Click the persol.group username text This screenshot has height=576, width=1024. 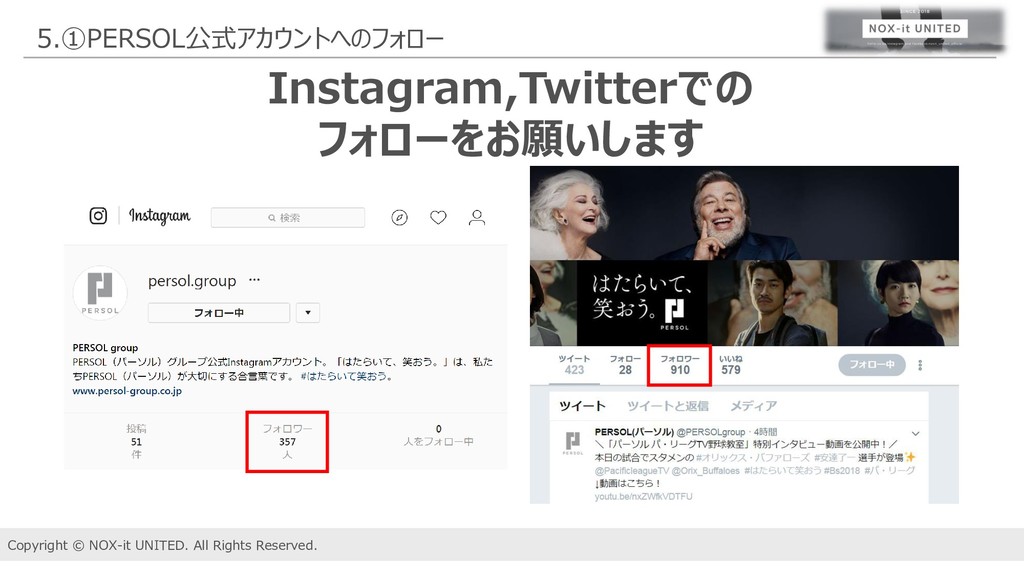click(x=192, y=281)
